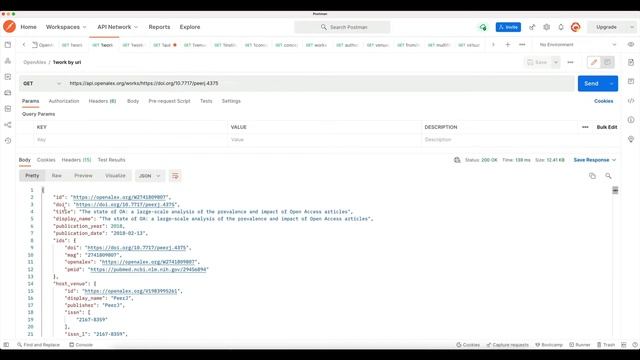
Task: Open the JSON format dropdown
Action: pyautogui.click(x=149, y=176)
